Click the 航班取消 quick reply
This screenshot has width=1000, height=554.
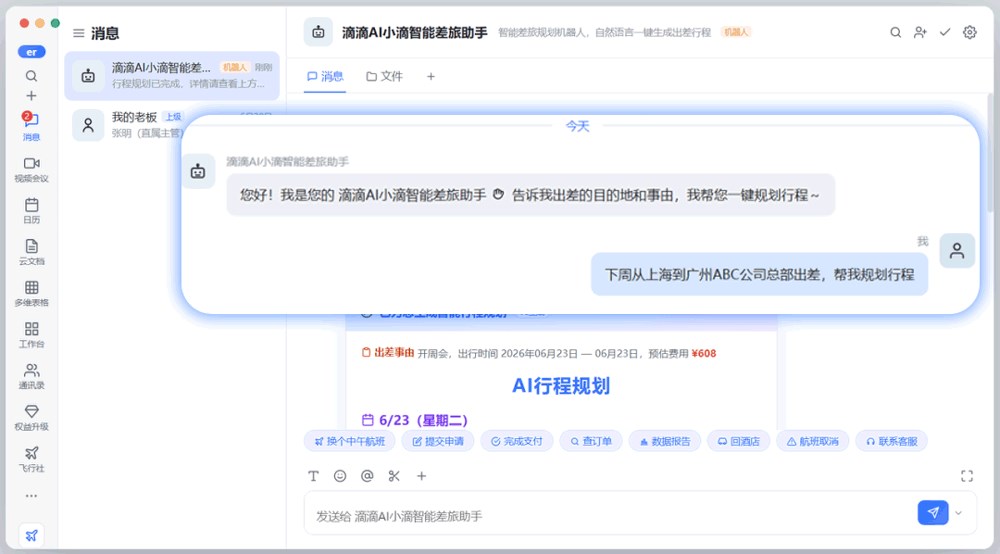point(812,441)
